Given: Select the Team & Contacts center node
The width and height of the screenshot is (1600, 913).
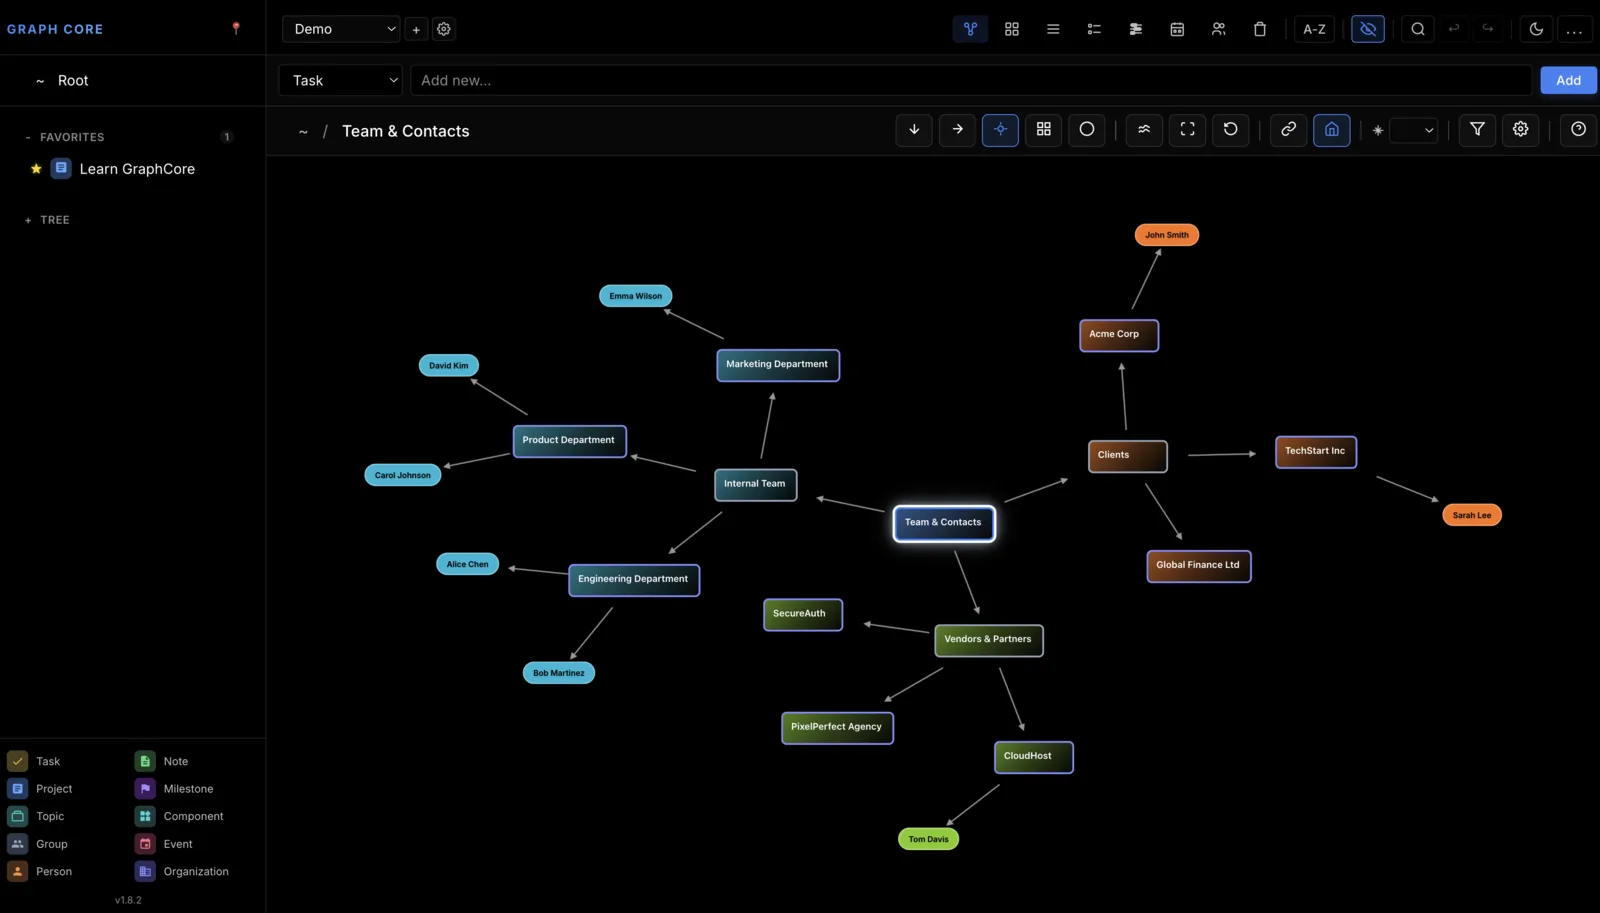Looking at the screenshot, I should (x=943, y=523).
